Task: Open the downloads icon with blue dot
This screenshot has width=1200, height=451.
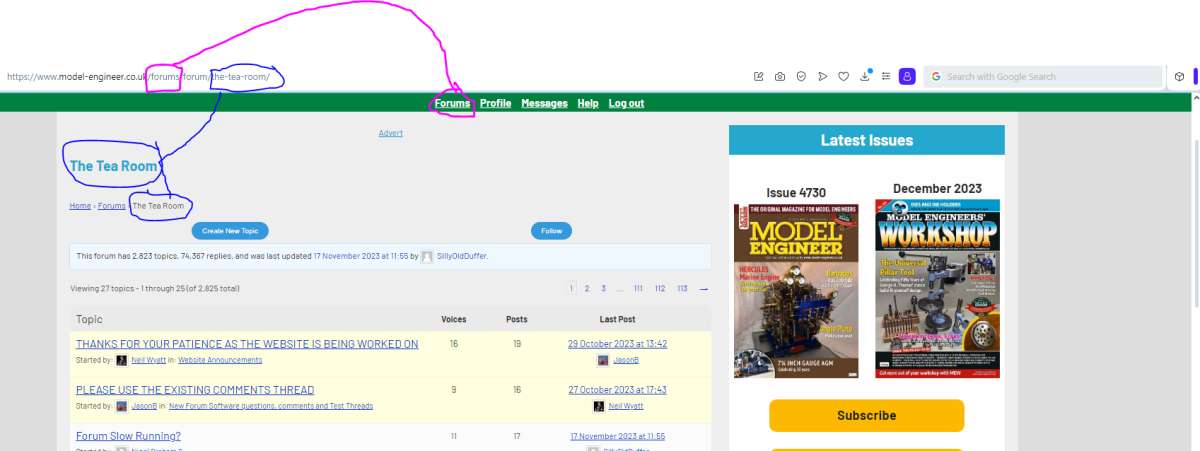Action: [x=866, y=76]
